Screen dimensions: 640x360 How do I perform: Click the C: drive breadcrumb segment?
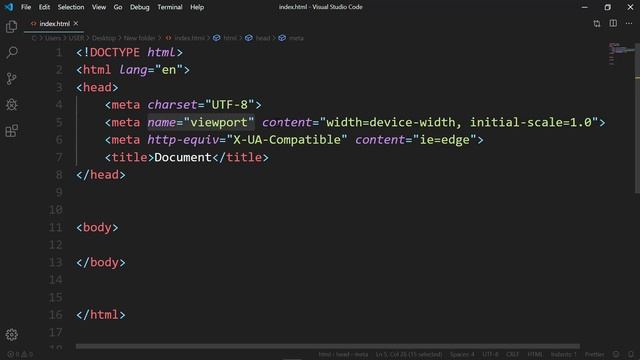coord(34,38)
